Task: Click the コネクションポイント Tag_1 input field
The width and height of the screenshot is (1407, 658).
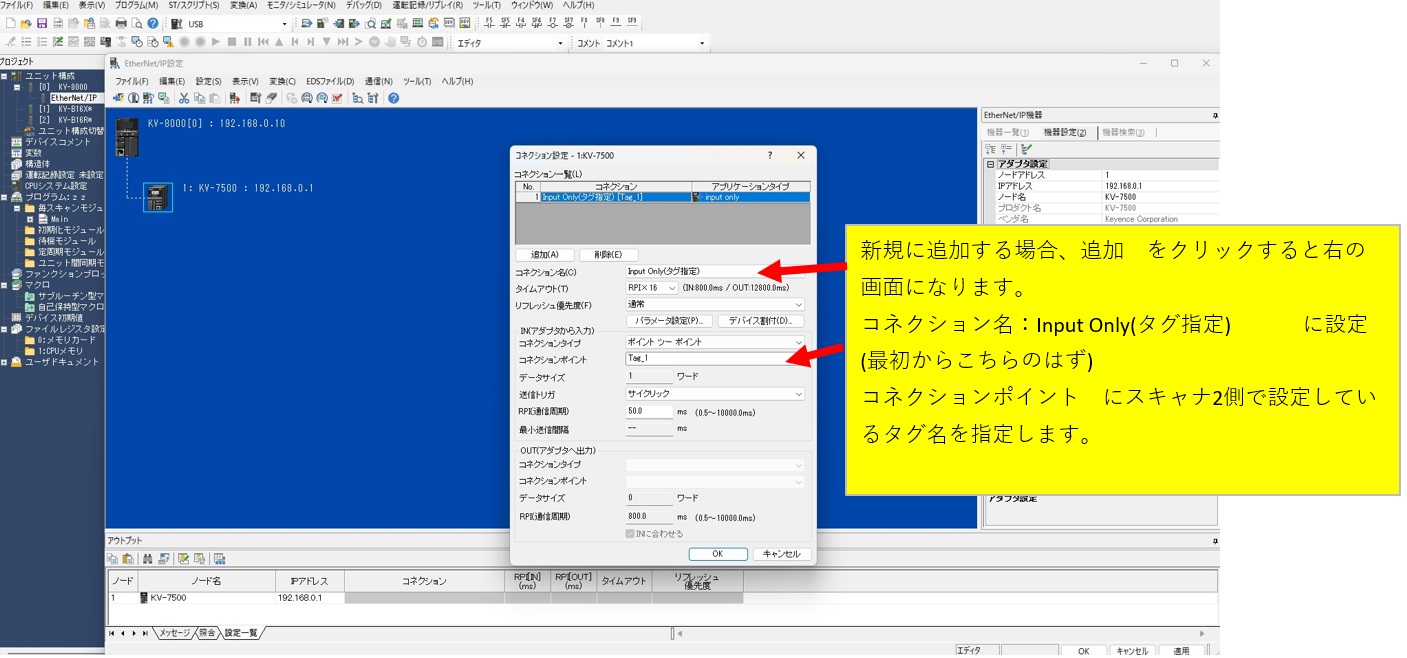Action: 714,358
